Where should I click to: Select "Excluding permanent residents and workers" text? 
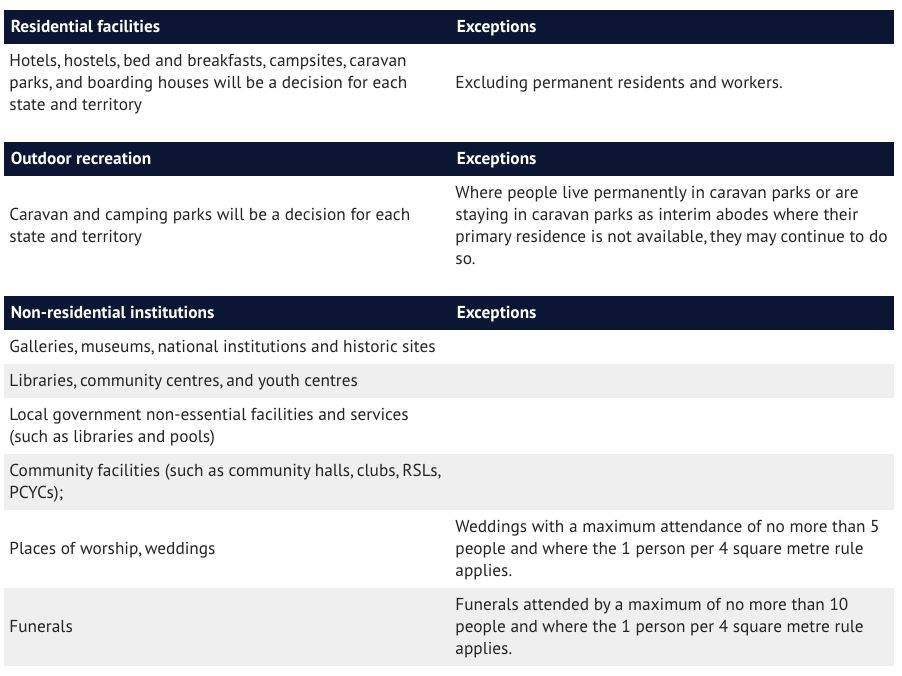[618, 83]
